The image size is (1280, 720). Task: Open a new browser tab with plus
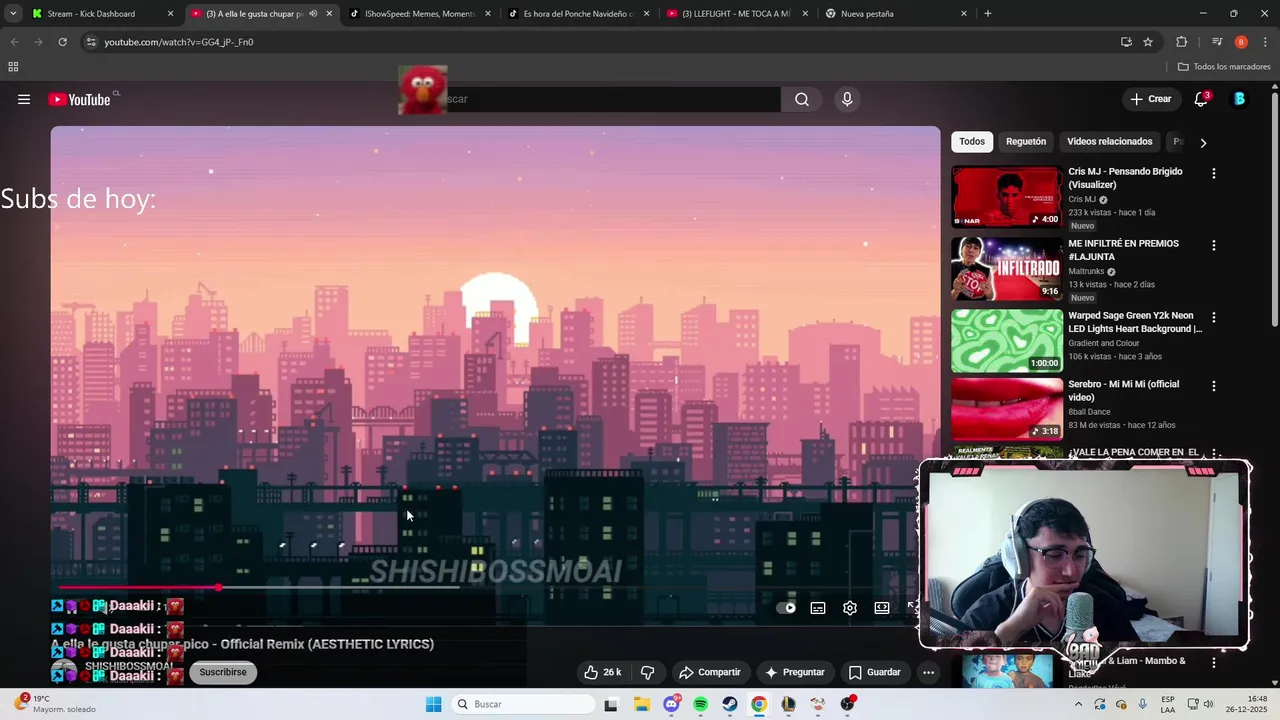click(988, 14)
